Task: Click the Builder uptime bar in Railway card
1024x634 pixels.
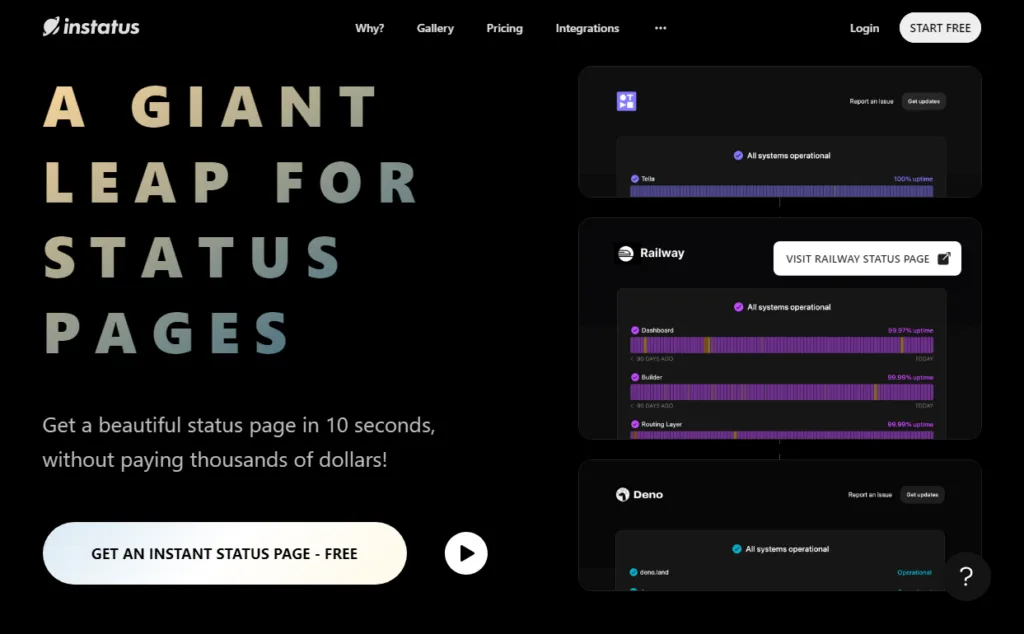Action: (782, 392)
